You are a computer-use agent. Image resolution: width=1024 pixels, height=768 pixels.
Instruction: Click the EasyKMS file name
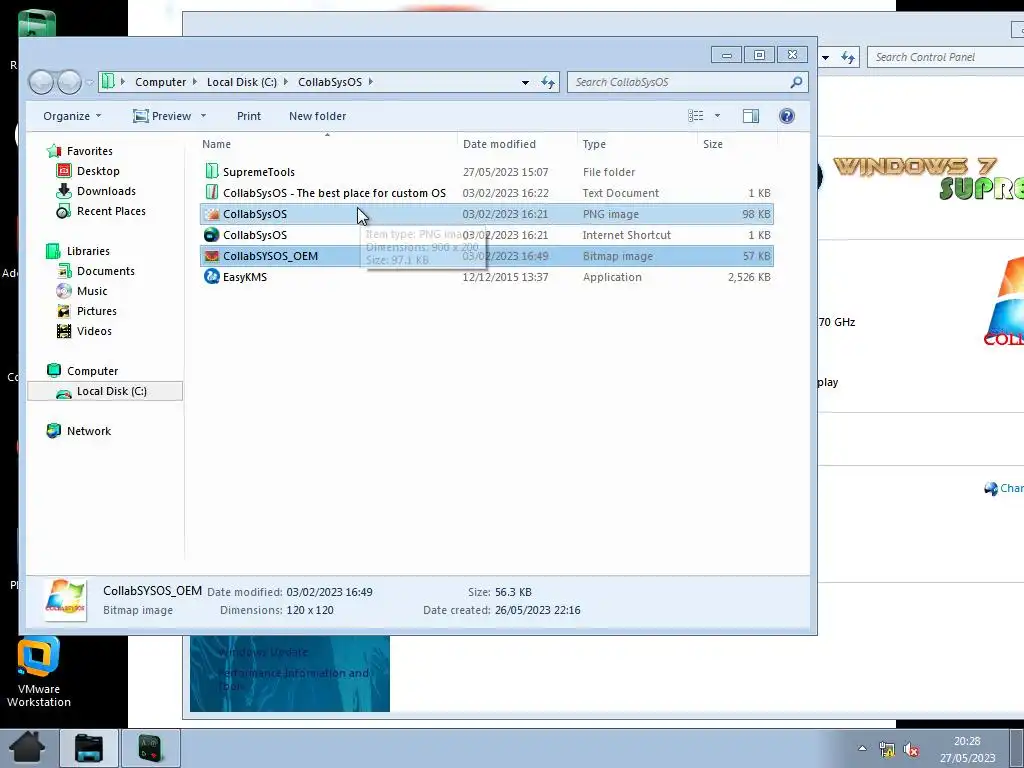[245, 277]
